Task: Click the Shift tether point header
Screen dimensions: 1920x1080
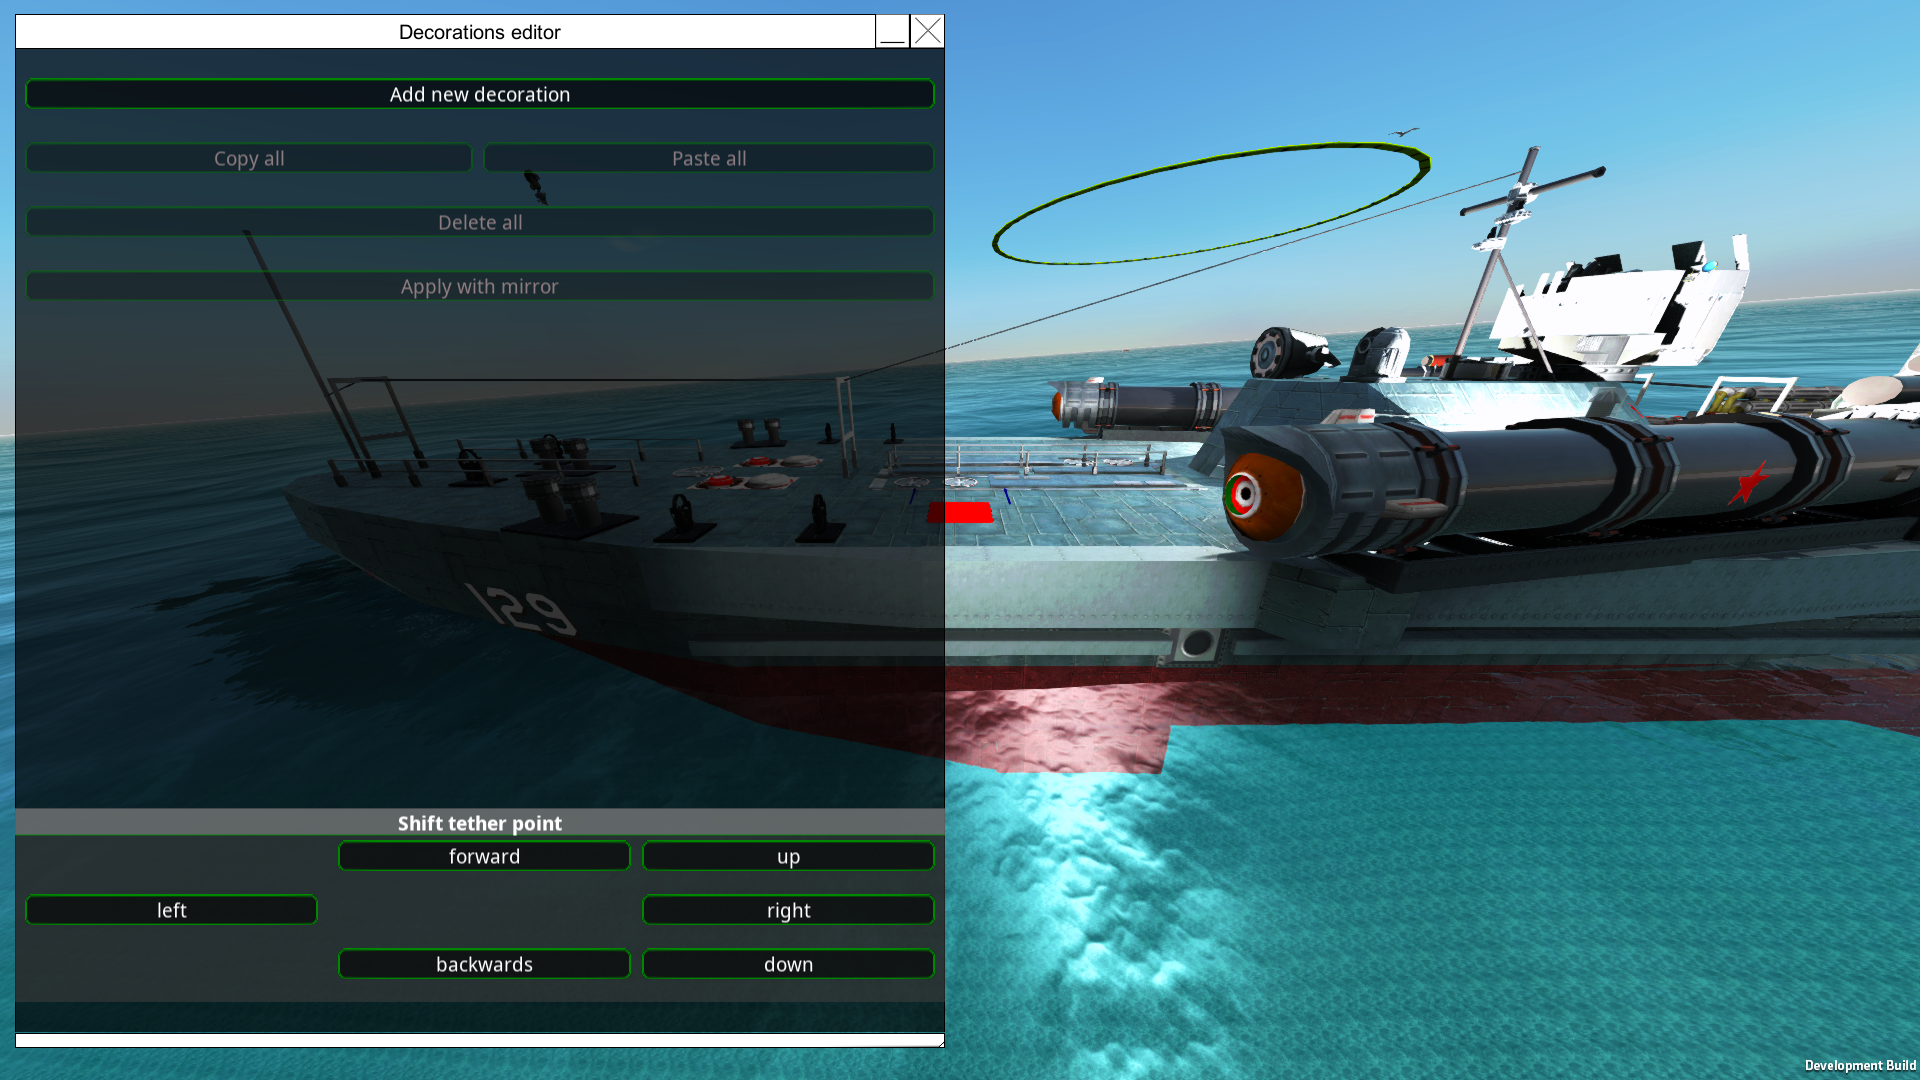Action: pos(480,823)
